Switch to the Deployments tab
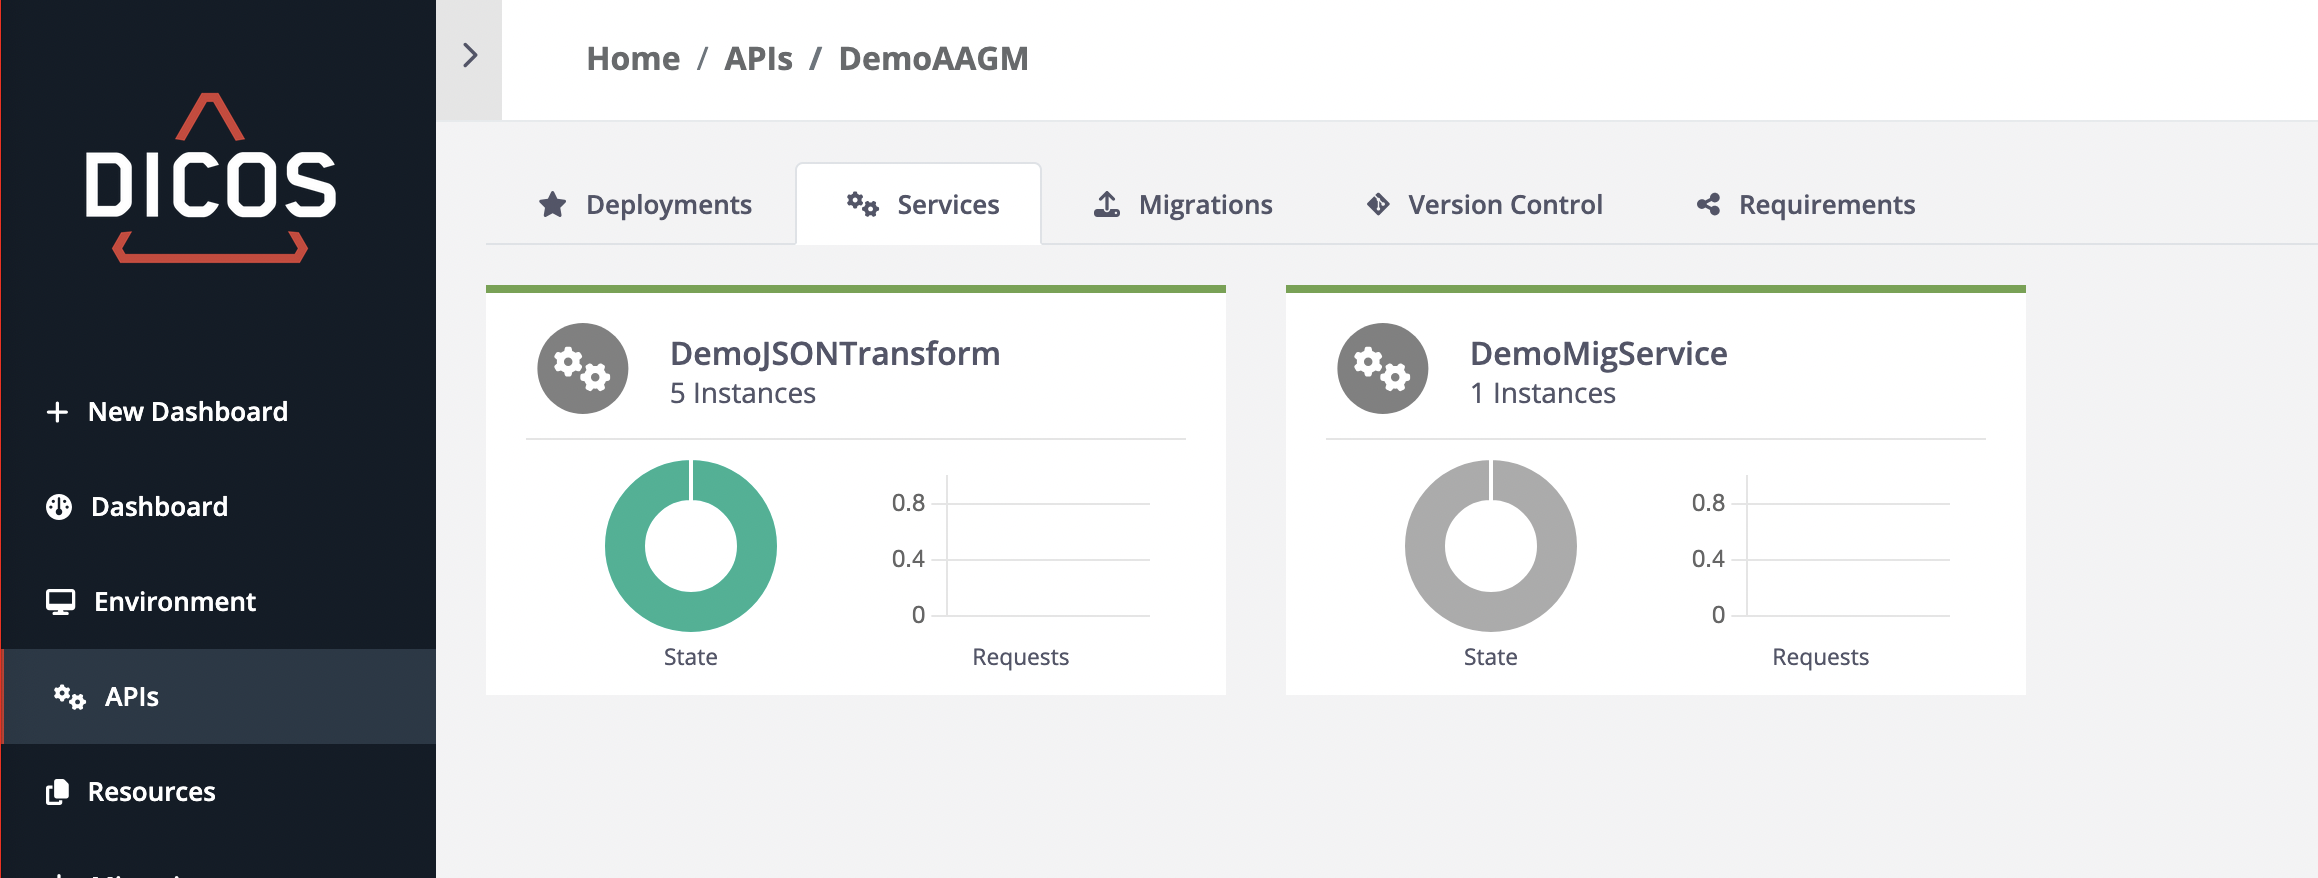2318x878 pixels. pyautogui.click(x=646, y=205)
